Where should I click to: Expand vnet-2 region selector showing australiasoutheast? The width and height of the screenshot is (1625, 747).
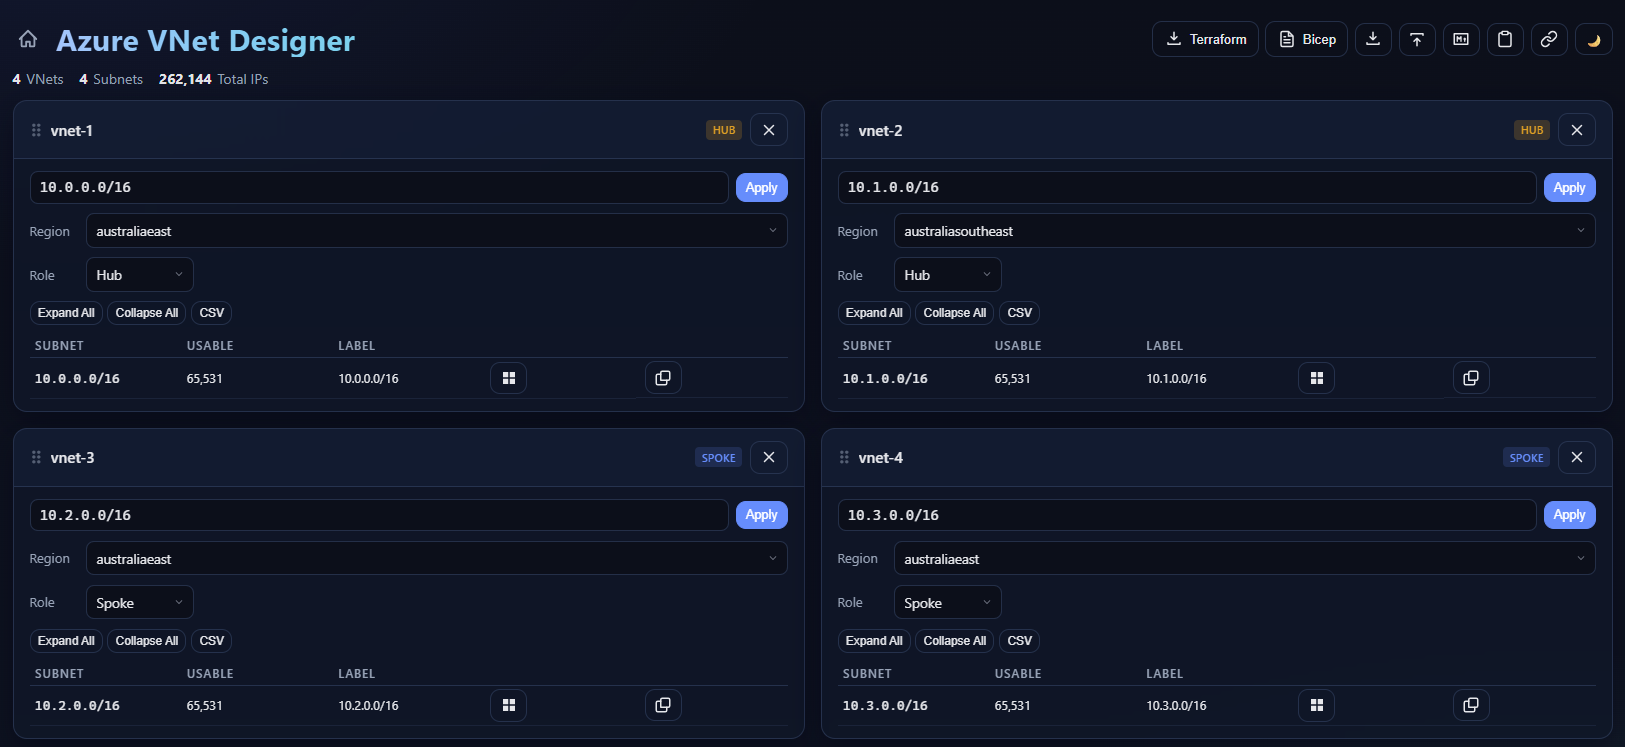click(x=1244, y=231)
